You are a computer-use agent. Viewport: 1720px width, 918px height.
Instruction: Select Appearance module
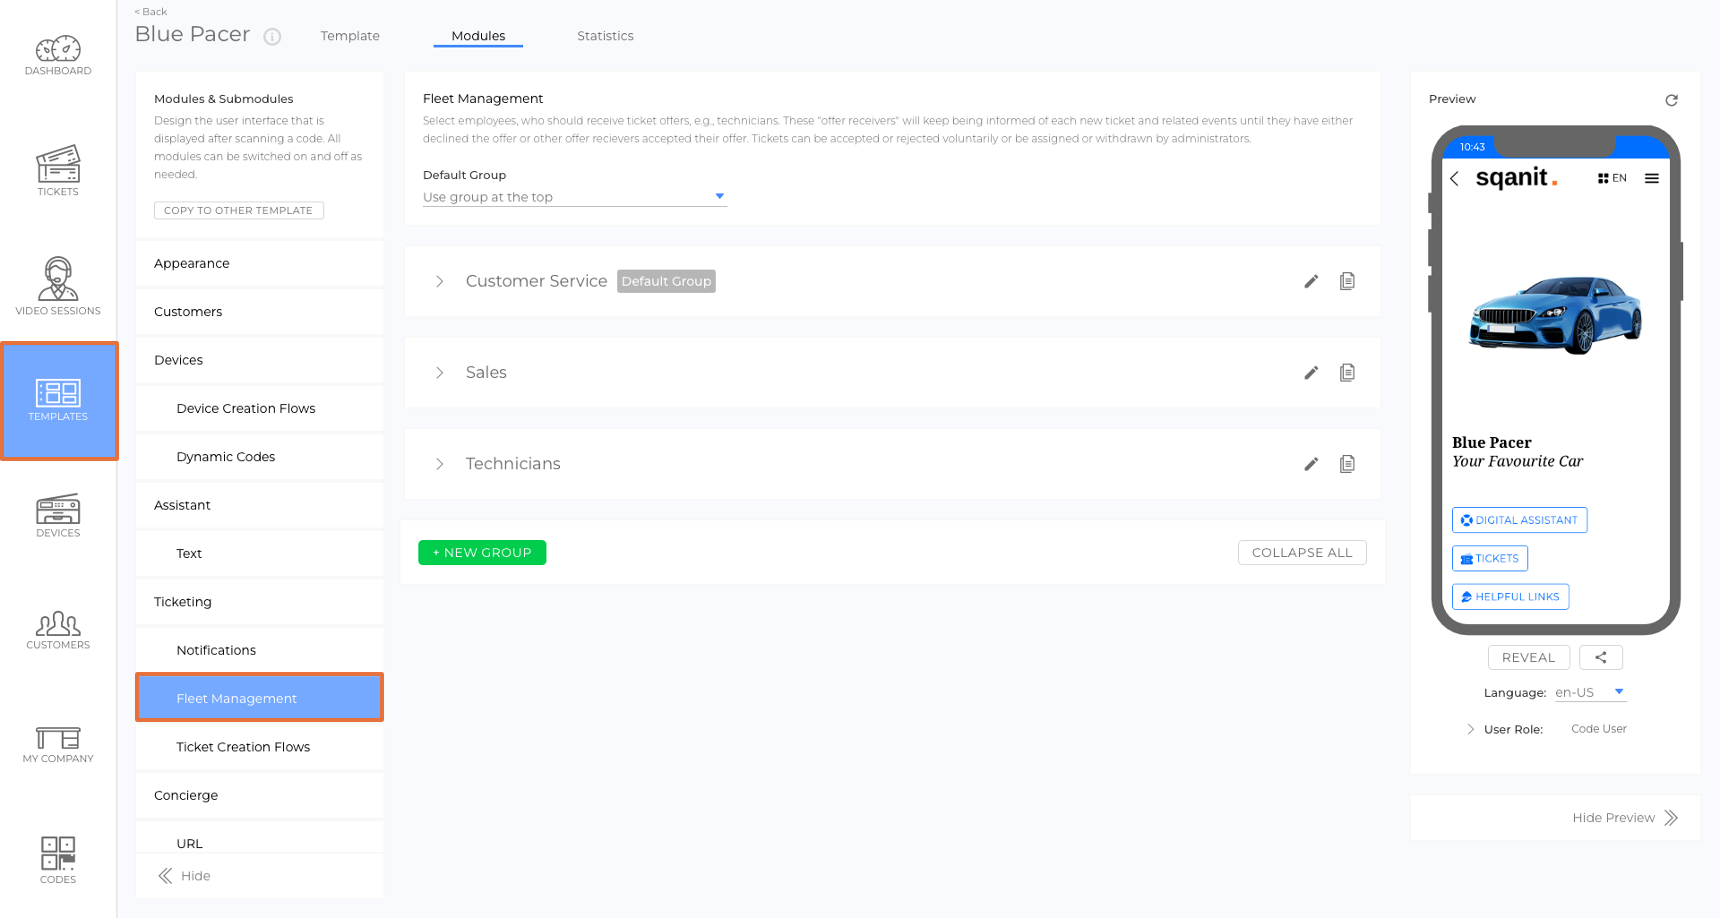pos(260,263)
